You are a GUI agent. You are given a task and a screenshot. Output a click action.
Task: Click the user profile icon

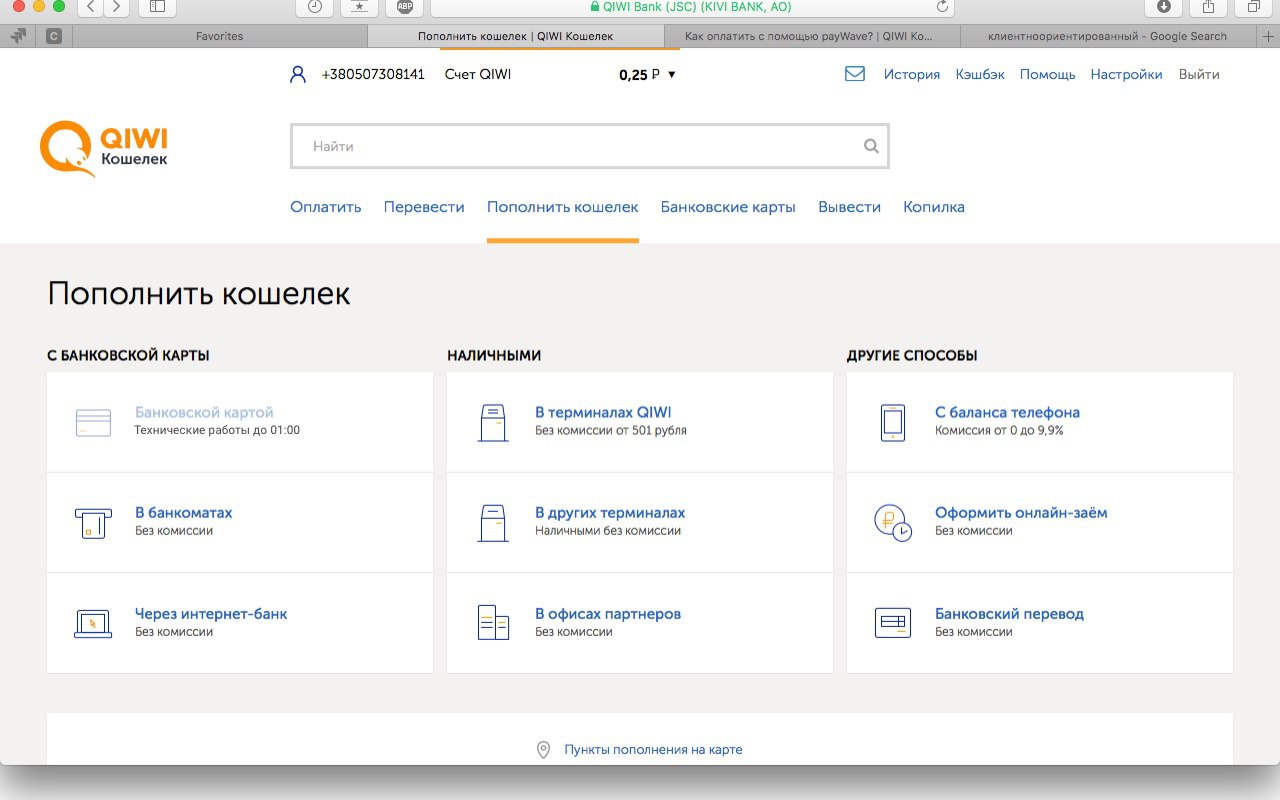[x=297, y=74]
